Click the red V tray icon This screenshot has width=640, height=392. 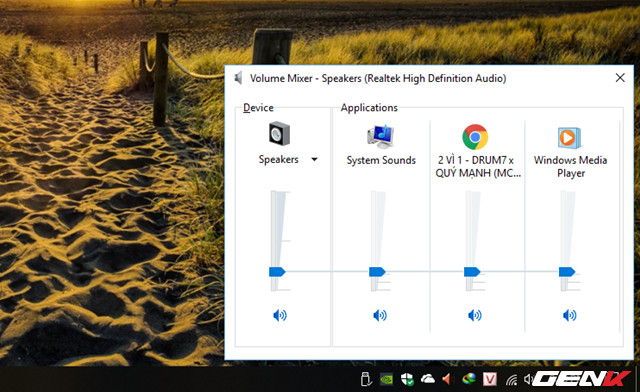point(489,379)
